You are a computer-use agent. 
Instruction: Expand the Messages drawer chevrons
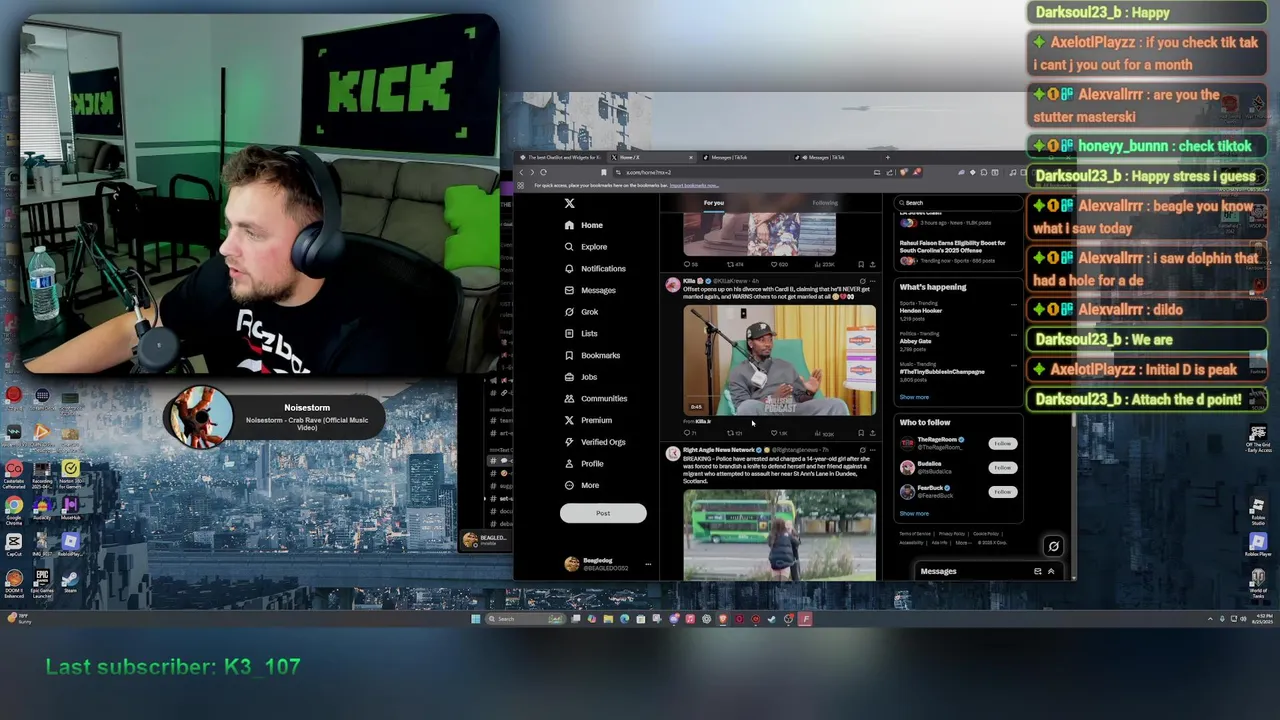pyautogui.click(x=1051, y=571)
